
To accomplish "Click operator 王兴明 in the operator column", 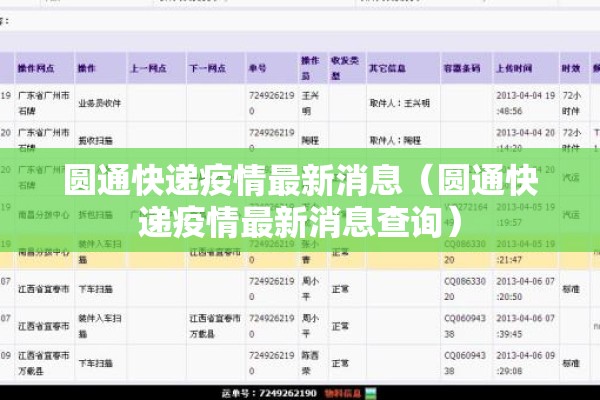I will (310, 103).
